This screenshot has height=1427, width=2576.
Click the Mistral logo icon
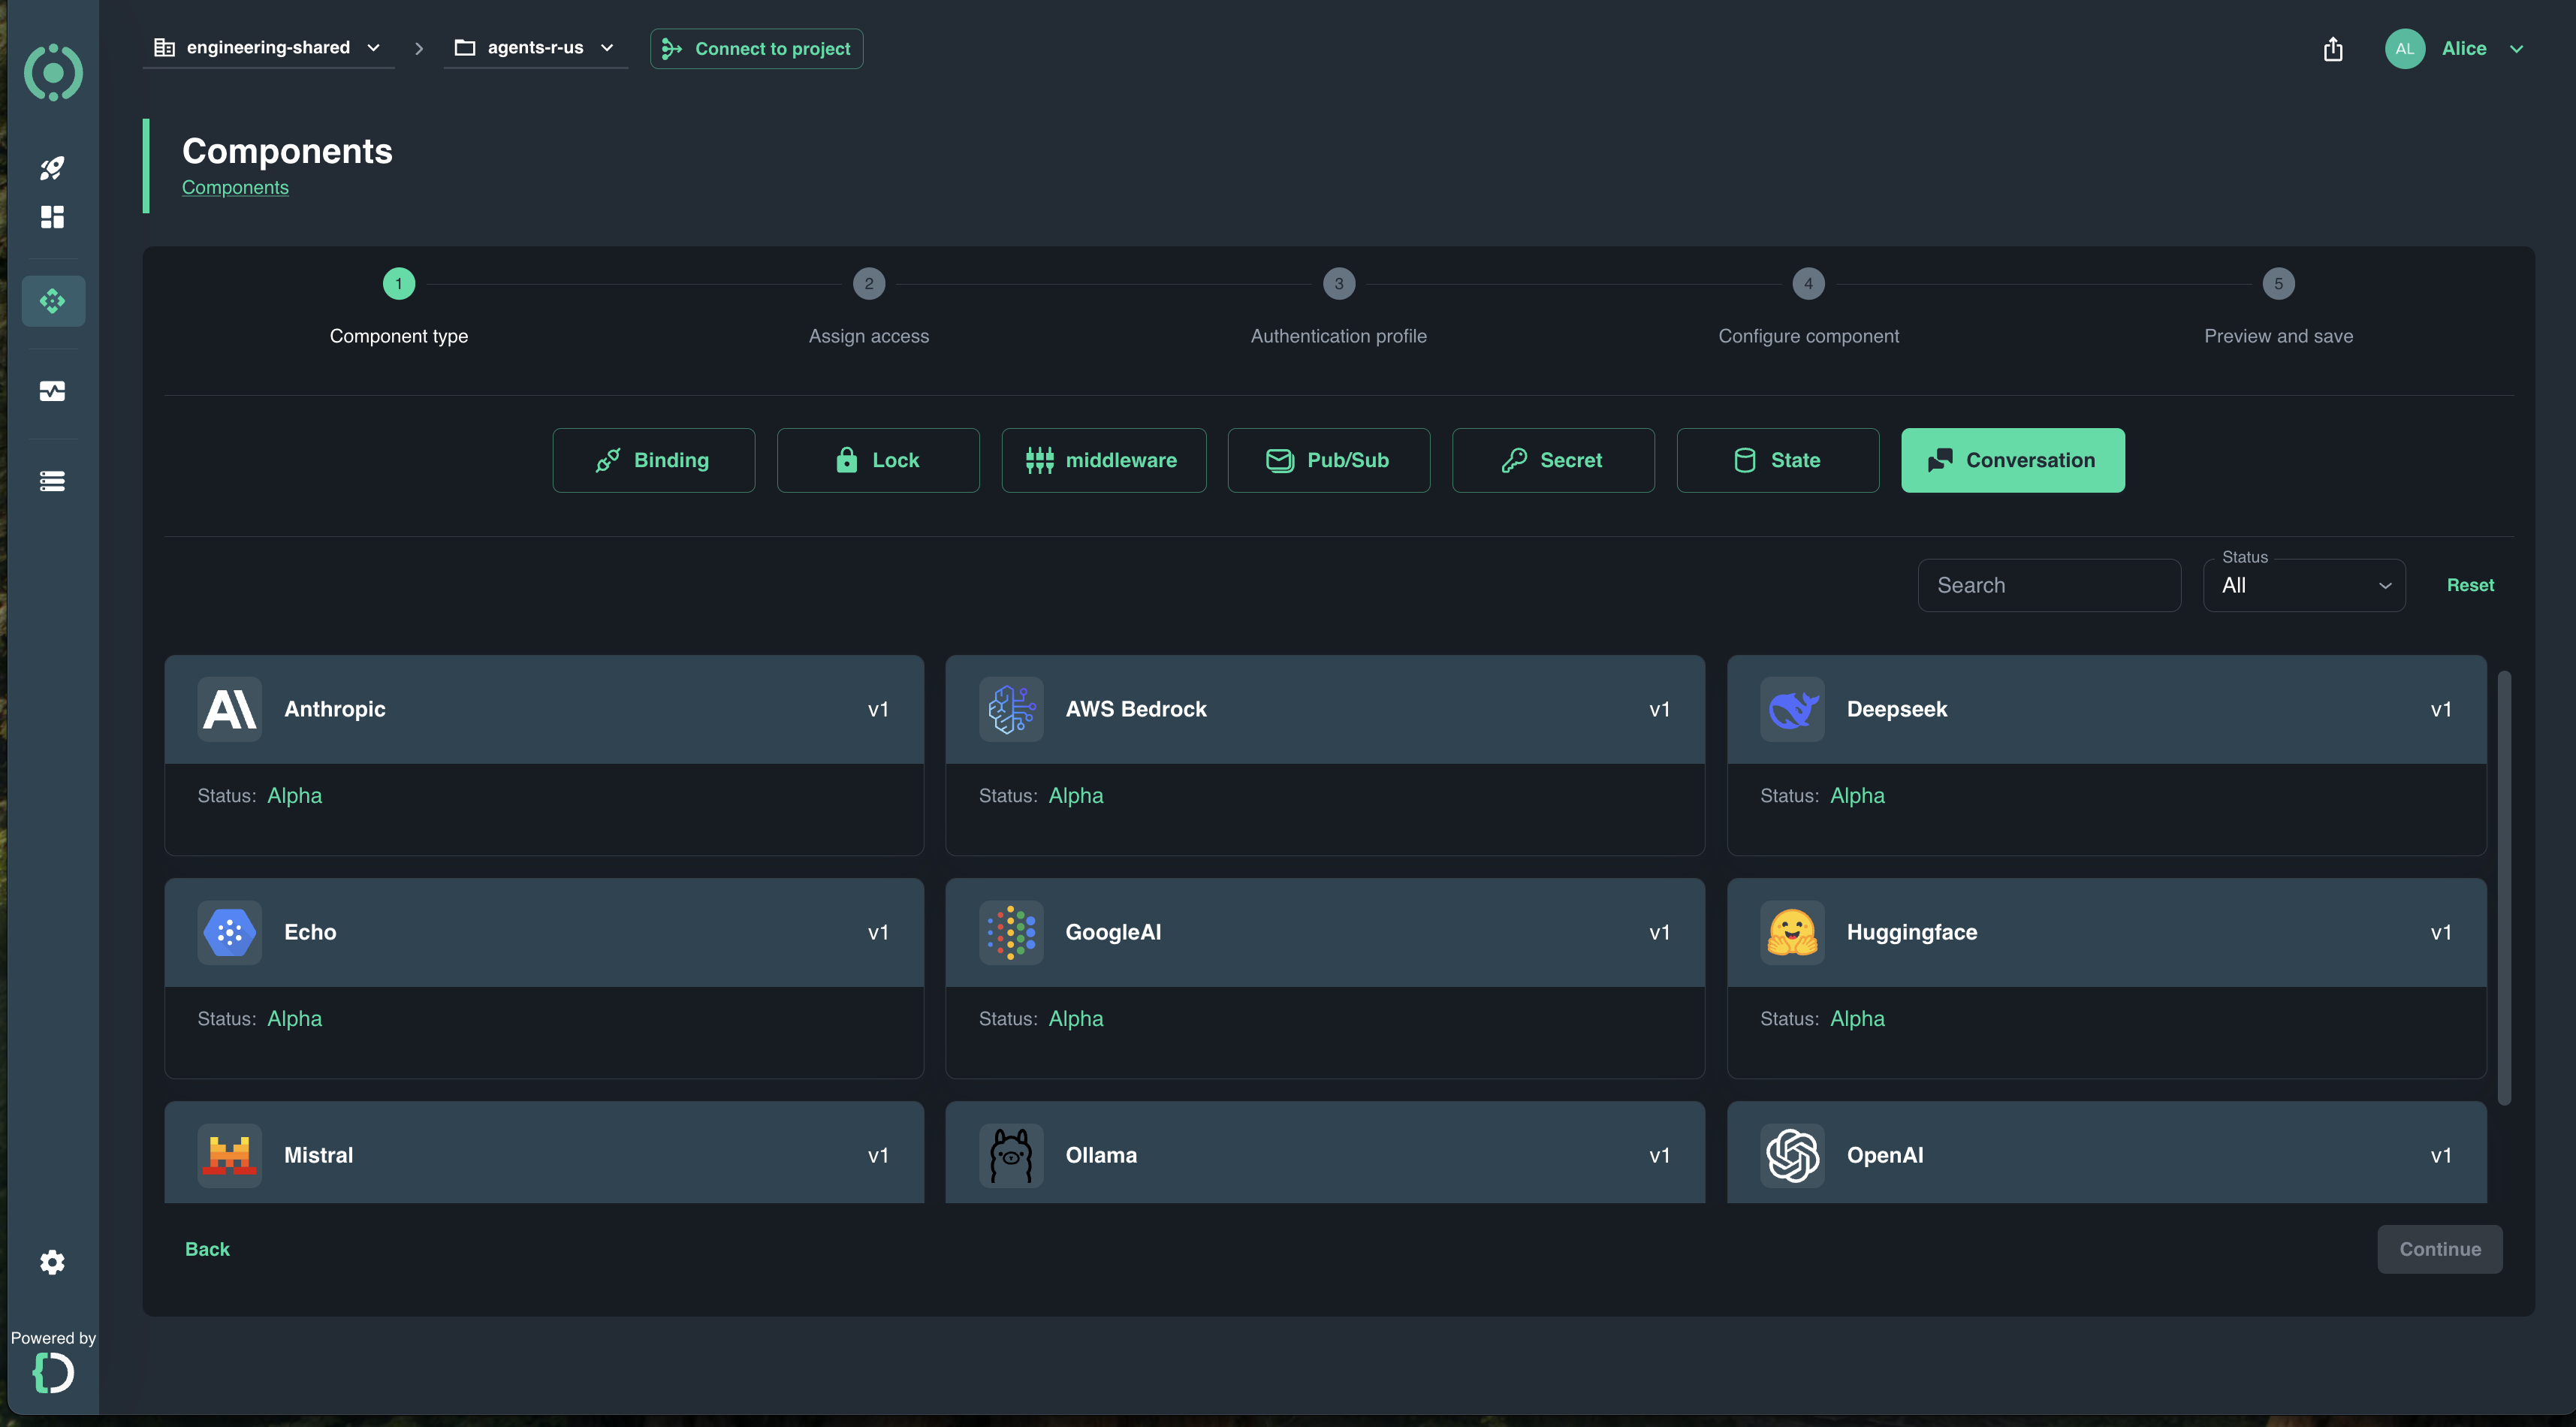coord(229,1155)
